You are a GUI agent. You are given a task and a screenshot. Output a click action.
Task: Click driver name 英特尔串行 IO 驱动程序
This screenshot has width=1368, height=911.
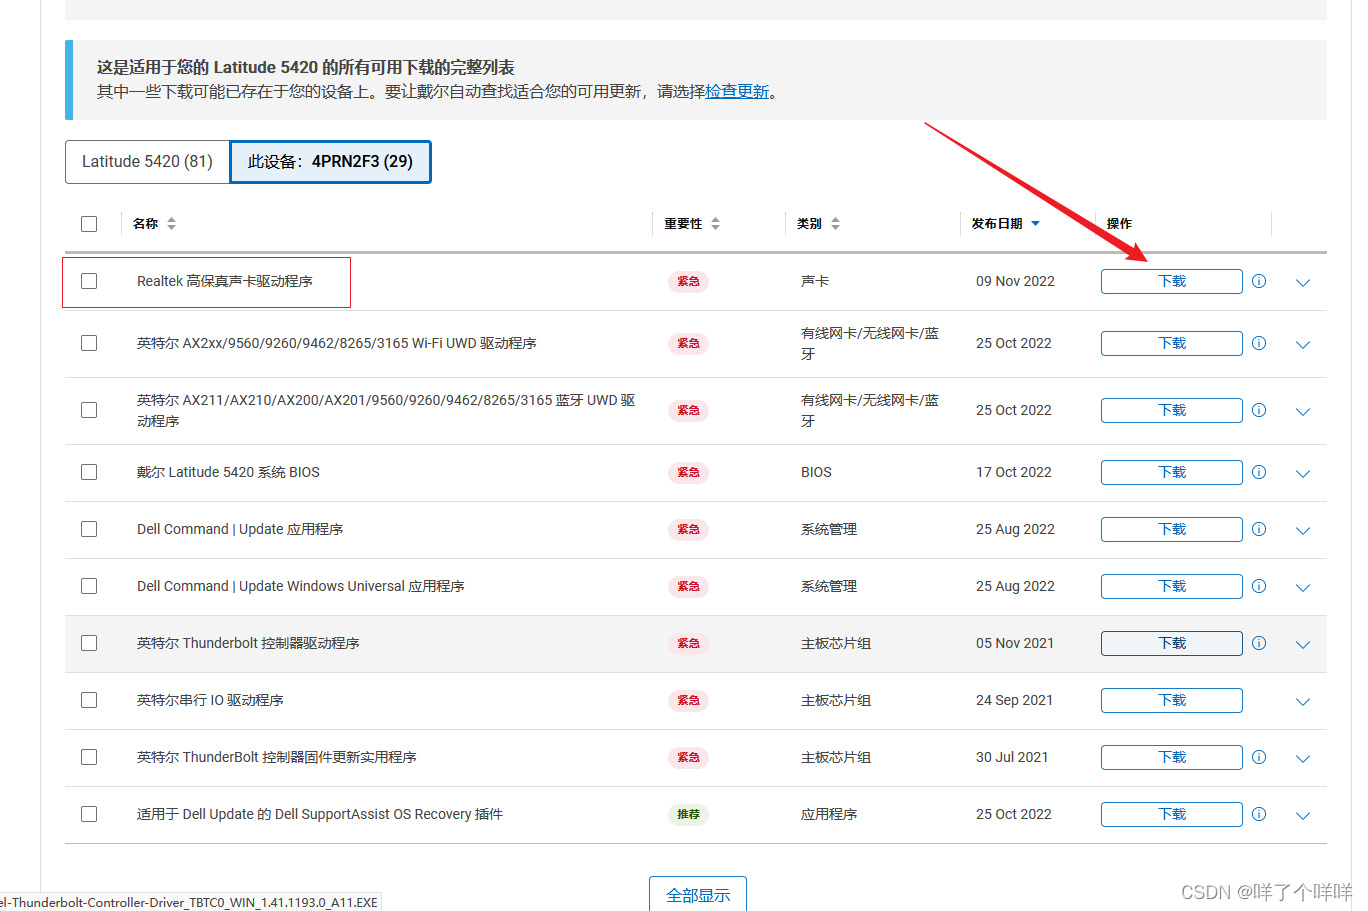[x=210, y=700]
